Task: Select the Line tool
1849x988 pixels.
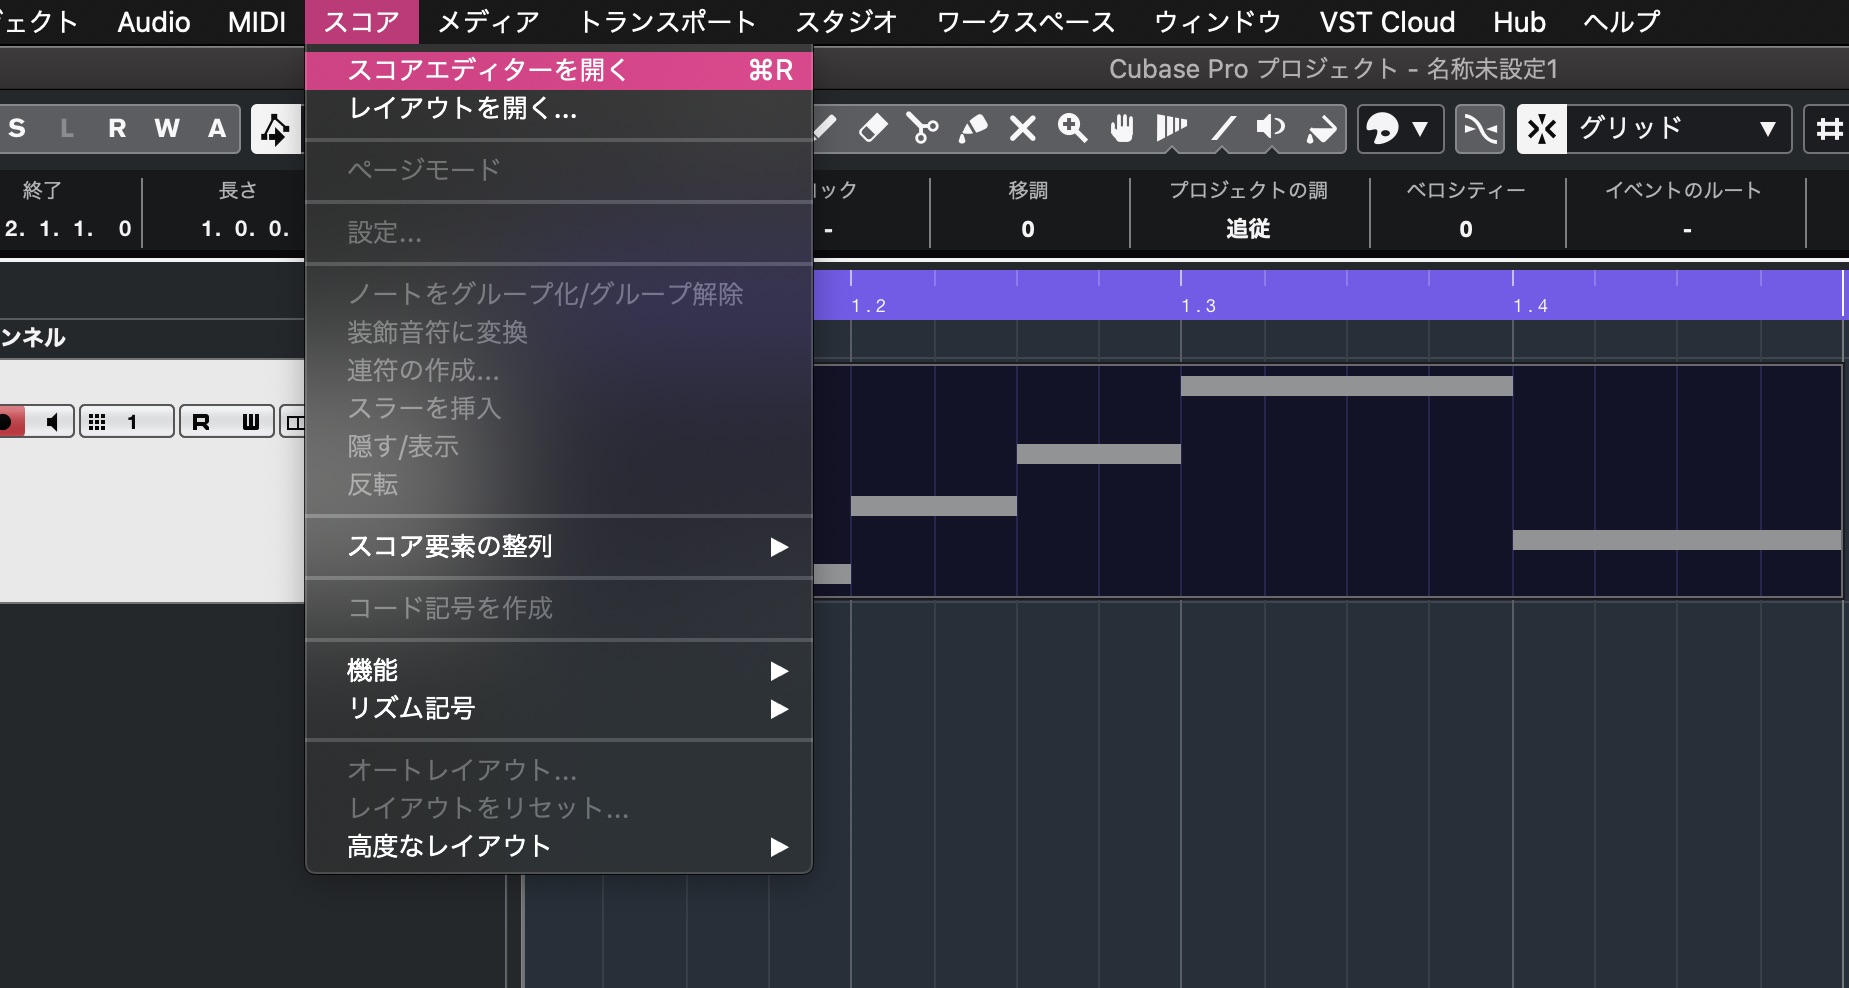Action: 1223,128
